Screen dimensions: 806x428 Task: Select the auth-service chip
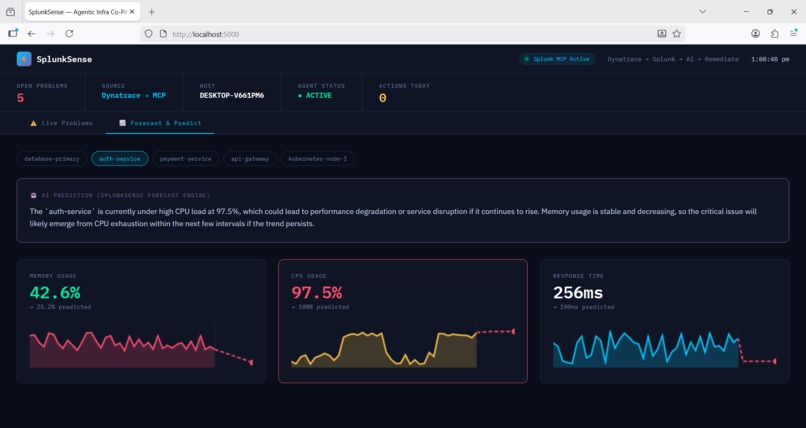[120, 159]
